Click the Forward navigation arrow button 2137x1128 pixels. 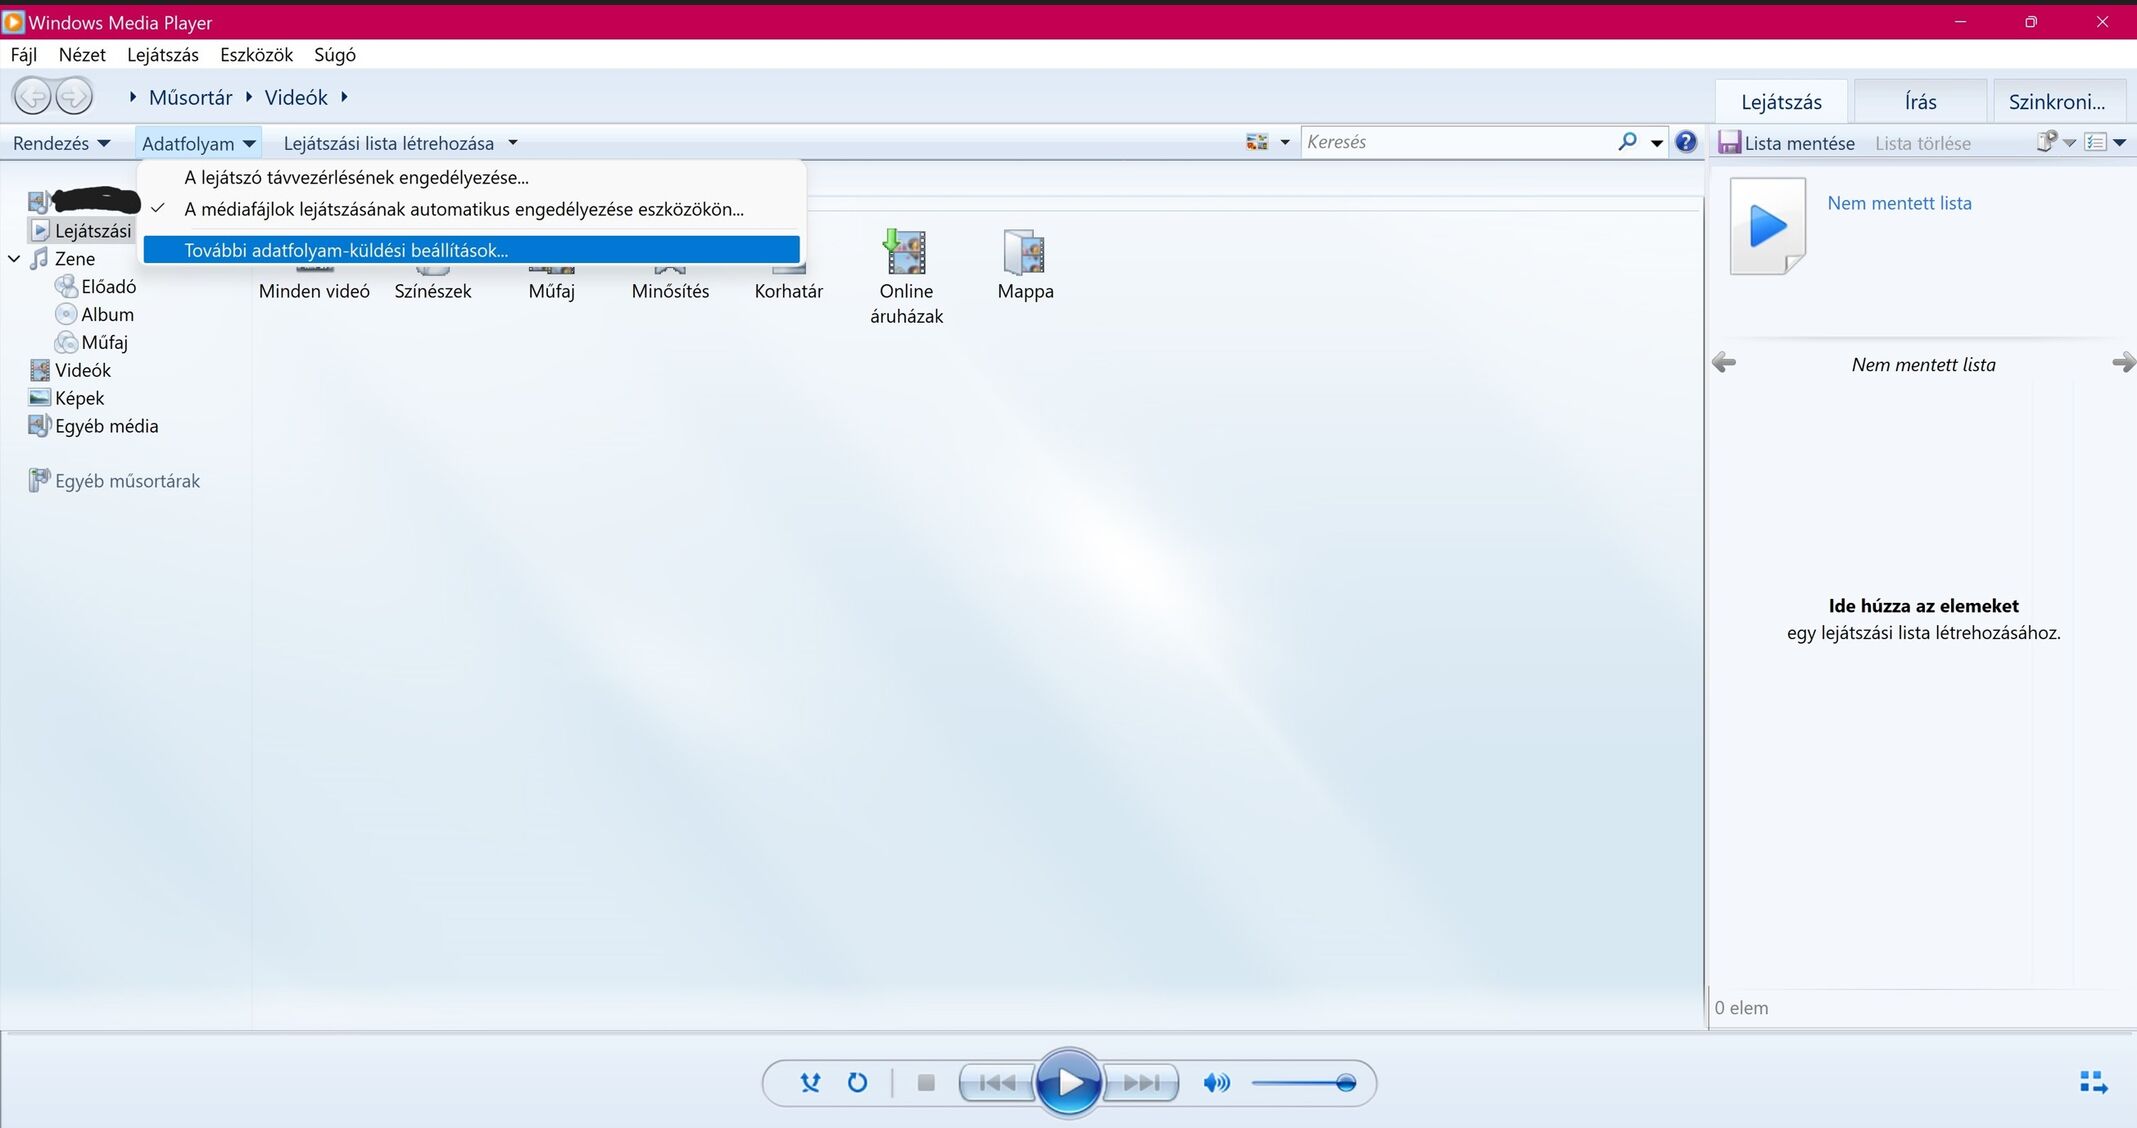click(x=74, y=97)
